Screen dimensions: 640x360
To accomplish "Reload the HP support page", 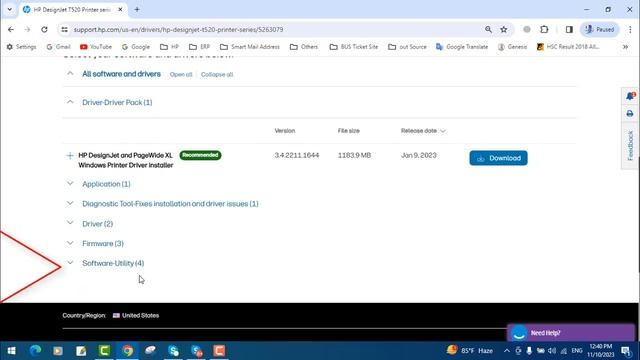I will pos(44,29).
